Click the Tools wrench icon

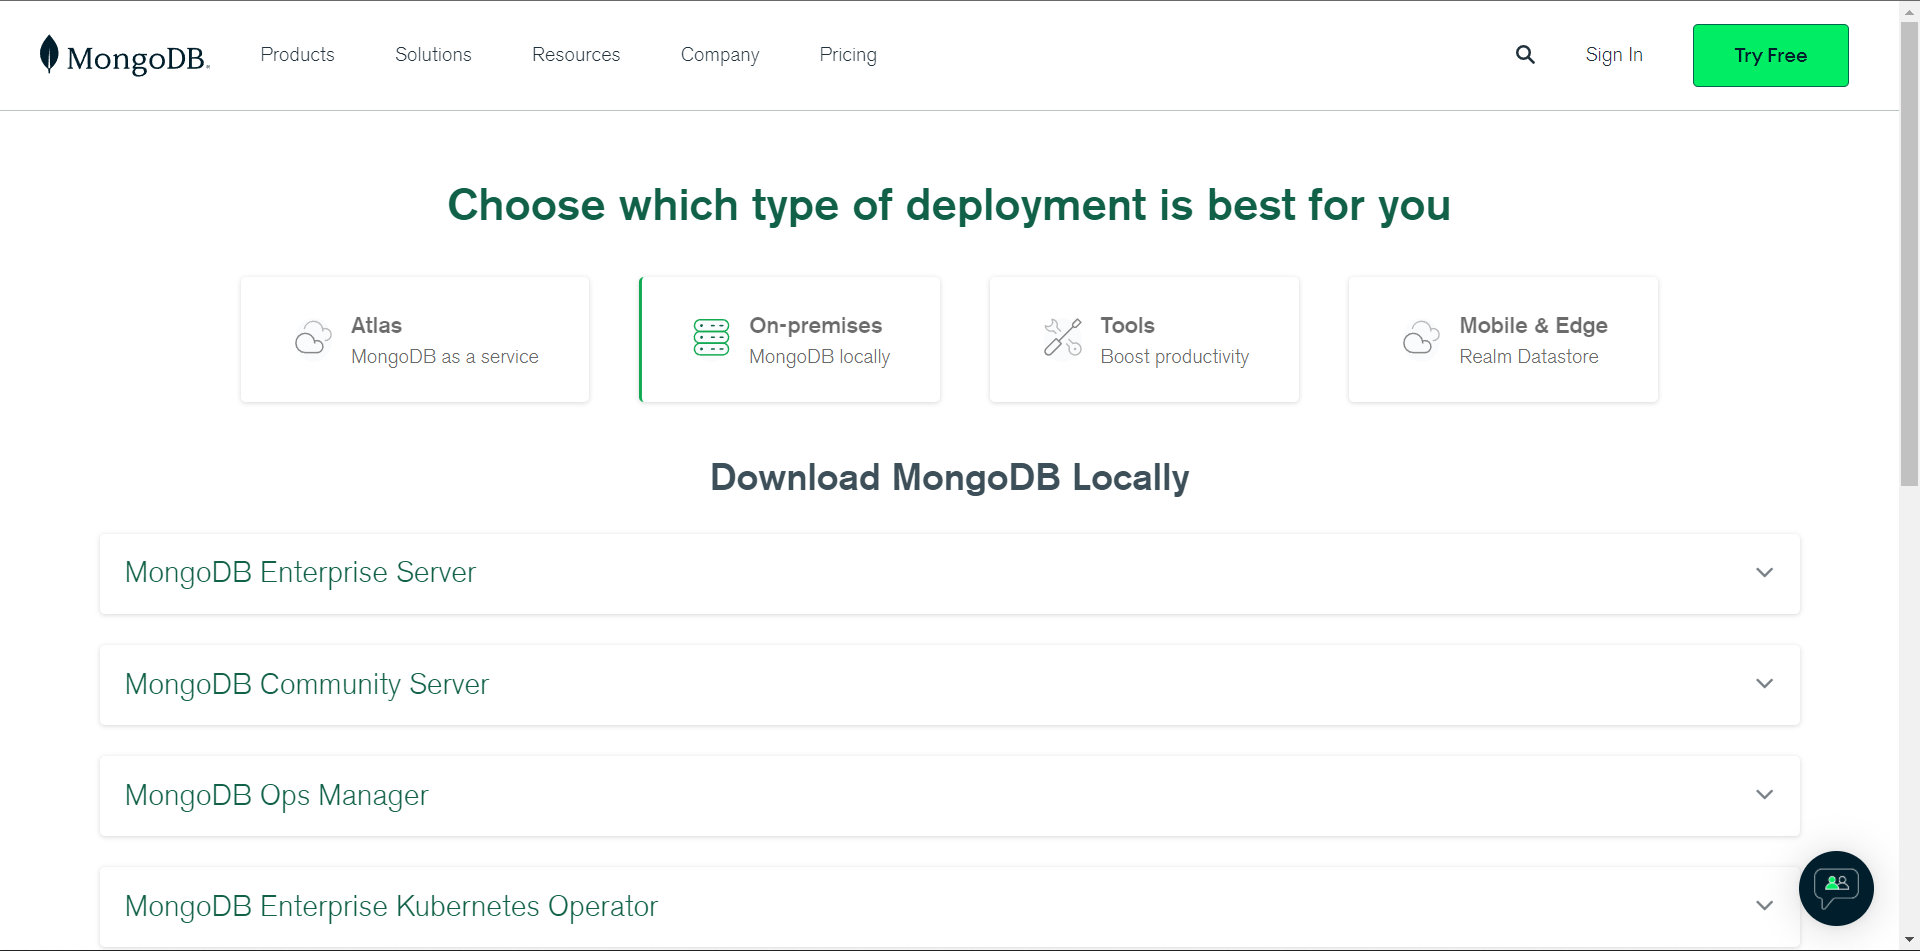click(1061, 338)
